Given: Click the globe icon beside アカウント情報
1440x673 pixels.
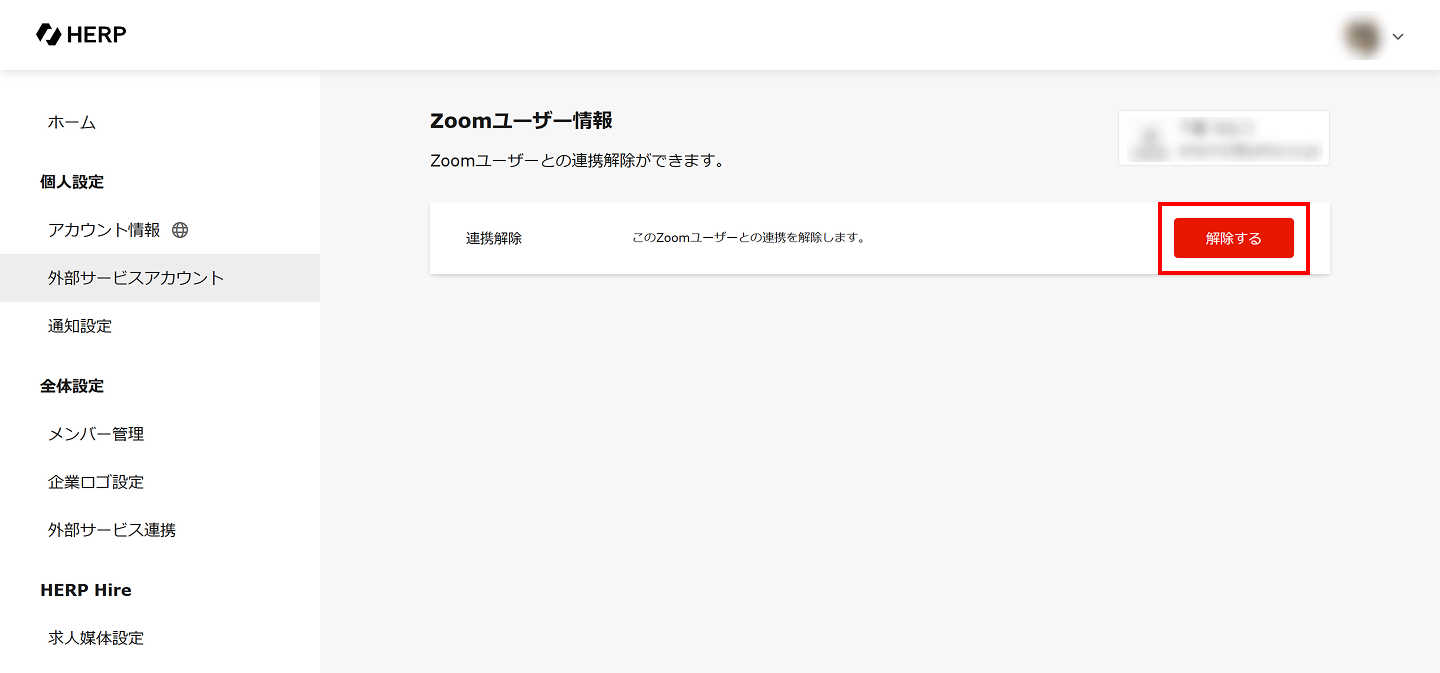Looking at the screenshot, I should point(180,230).
